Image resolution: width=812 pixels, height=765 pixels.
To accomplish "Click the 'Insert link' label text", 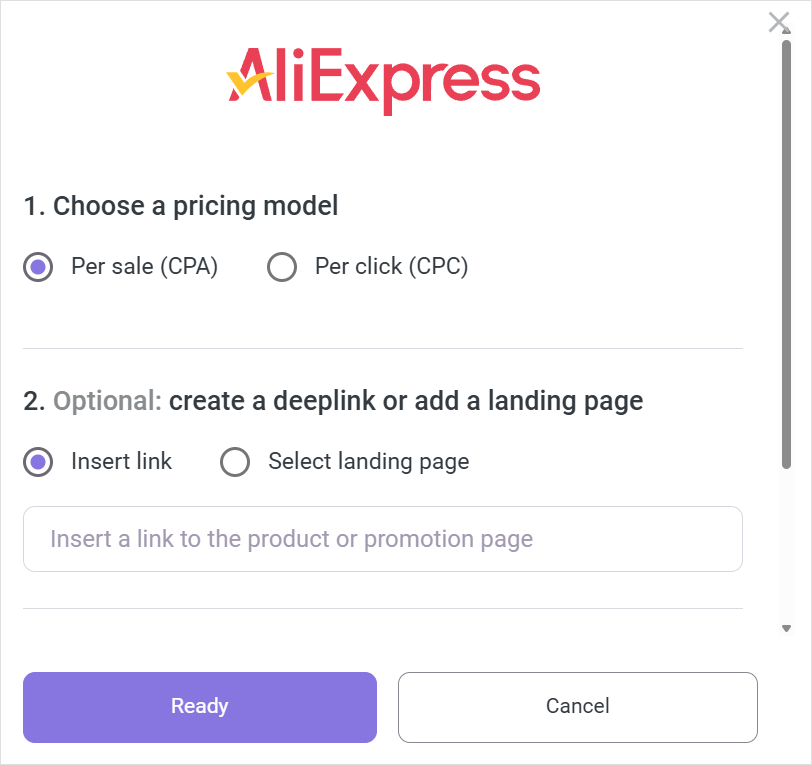I will pyautogui.click(x=121, y=462).
